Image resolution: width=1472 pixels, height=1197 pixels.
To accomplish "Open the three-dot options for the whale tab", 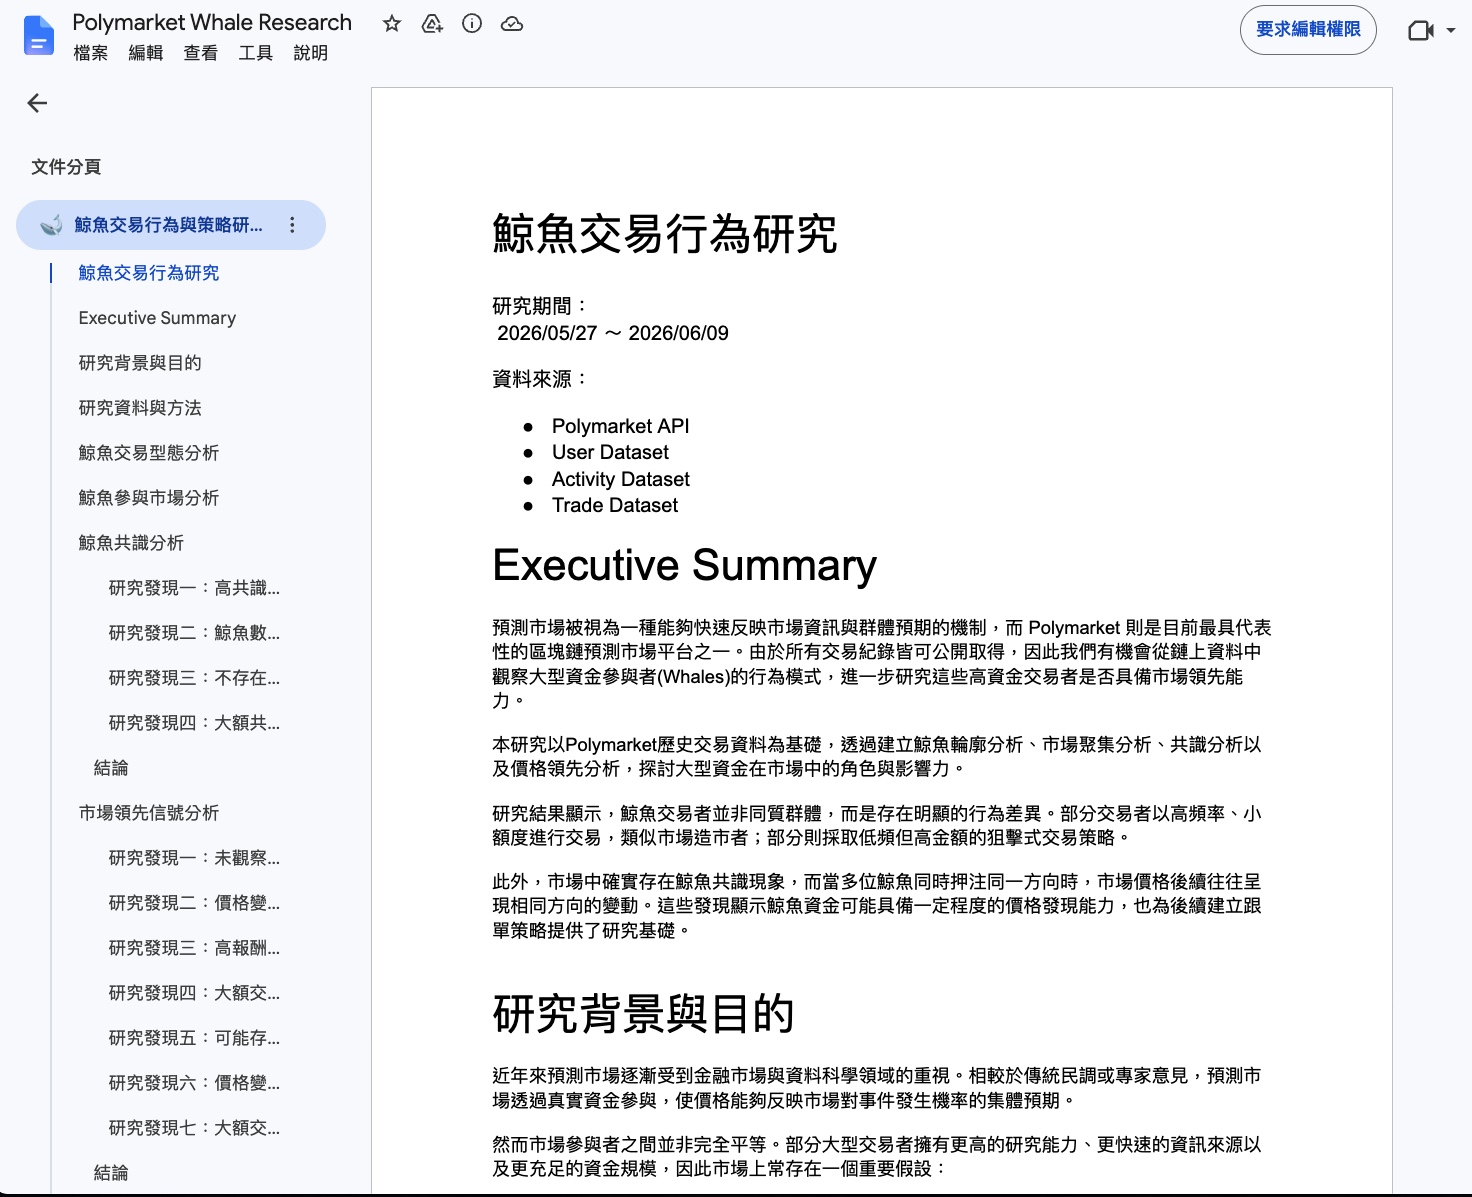I will click(292, 225).
